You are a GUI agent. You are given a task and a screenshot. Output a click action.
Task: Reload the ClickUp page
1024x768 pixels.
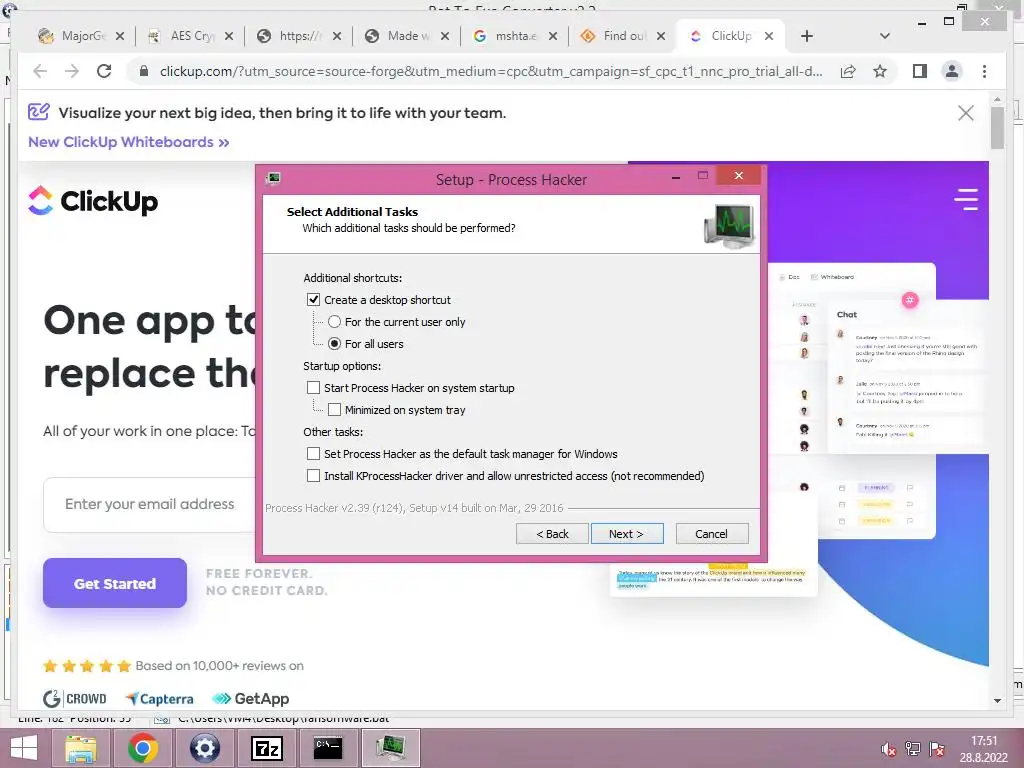pyautogui.click(x=104, y=71)
